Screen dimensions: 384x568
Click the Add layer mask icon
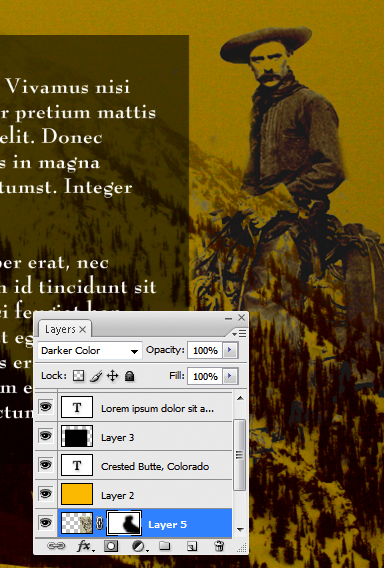pyautogui.click(x=111, y=546)
